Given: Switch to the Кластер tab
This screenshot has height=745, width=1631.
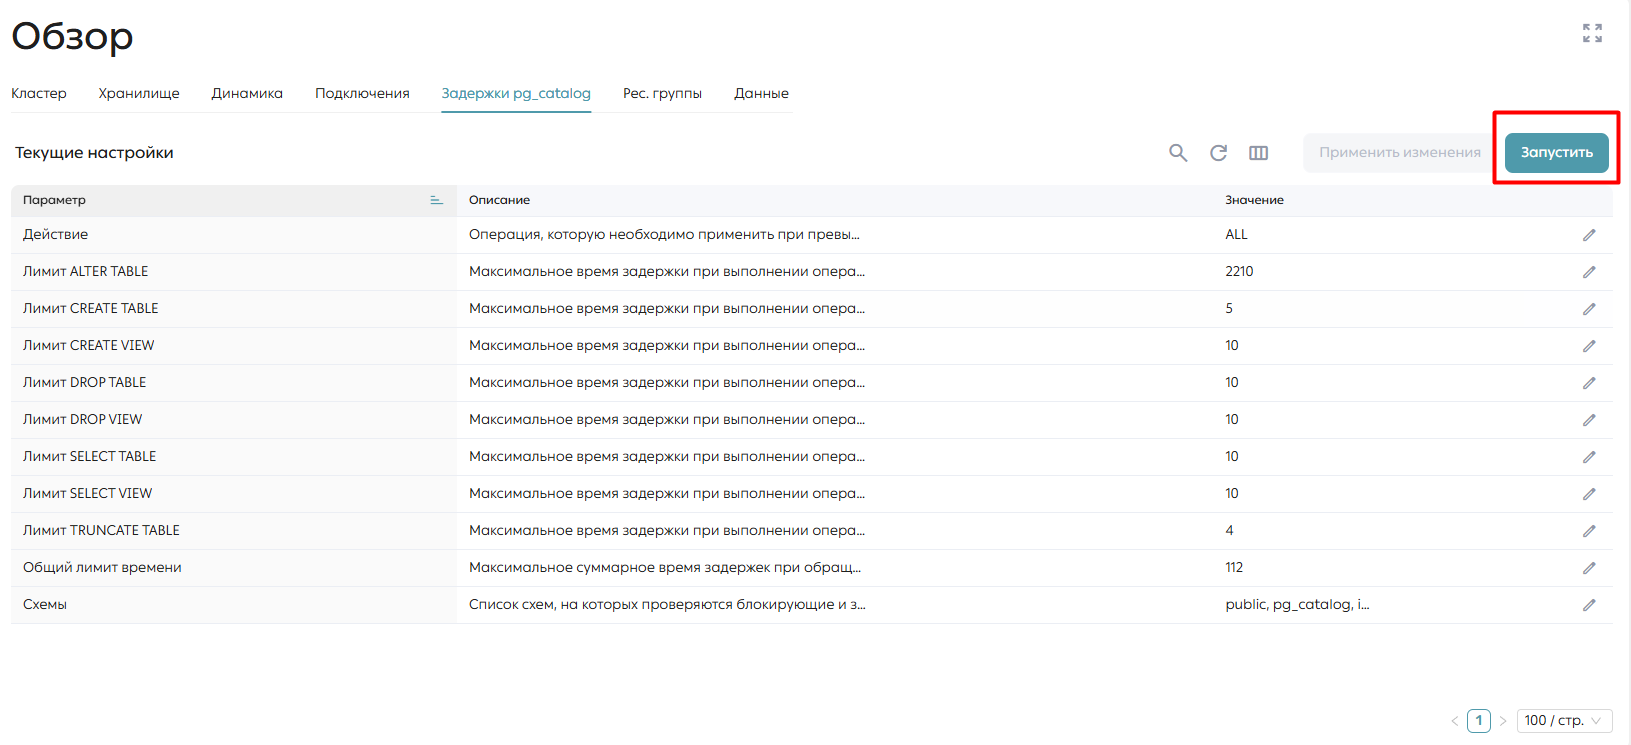Looking at the screenshot, I should 39,93.
